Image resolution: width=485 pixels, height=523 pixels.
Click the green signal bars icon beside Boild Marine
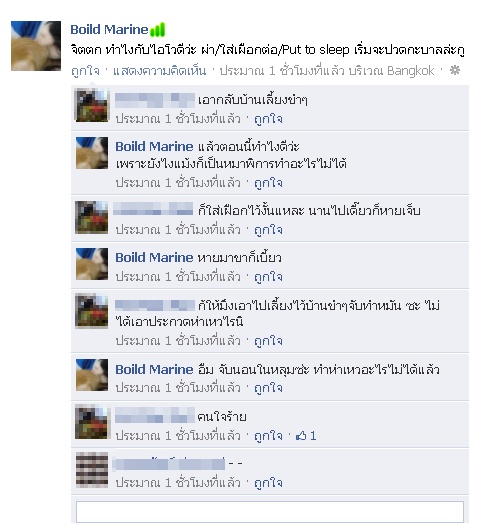[157, 30]
